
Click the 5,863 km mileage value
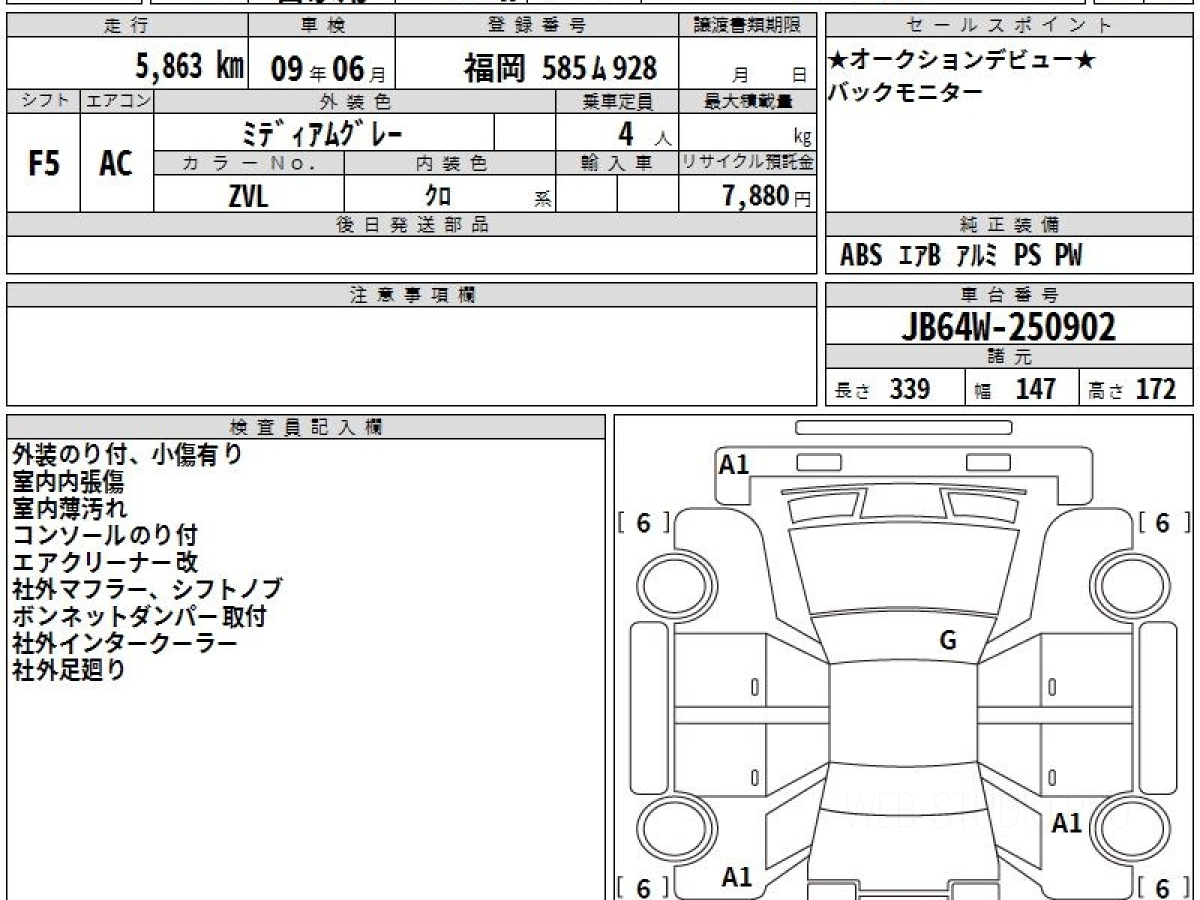[190, 67]
